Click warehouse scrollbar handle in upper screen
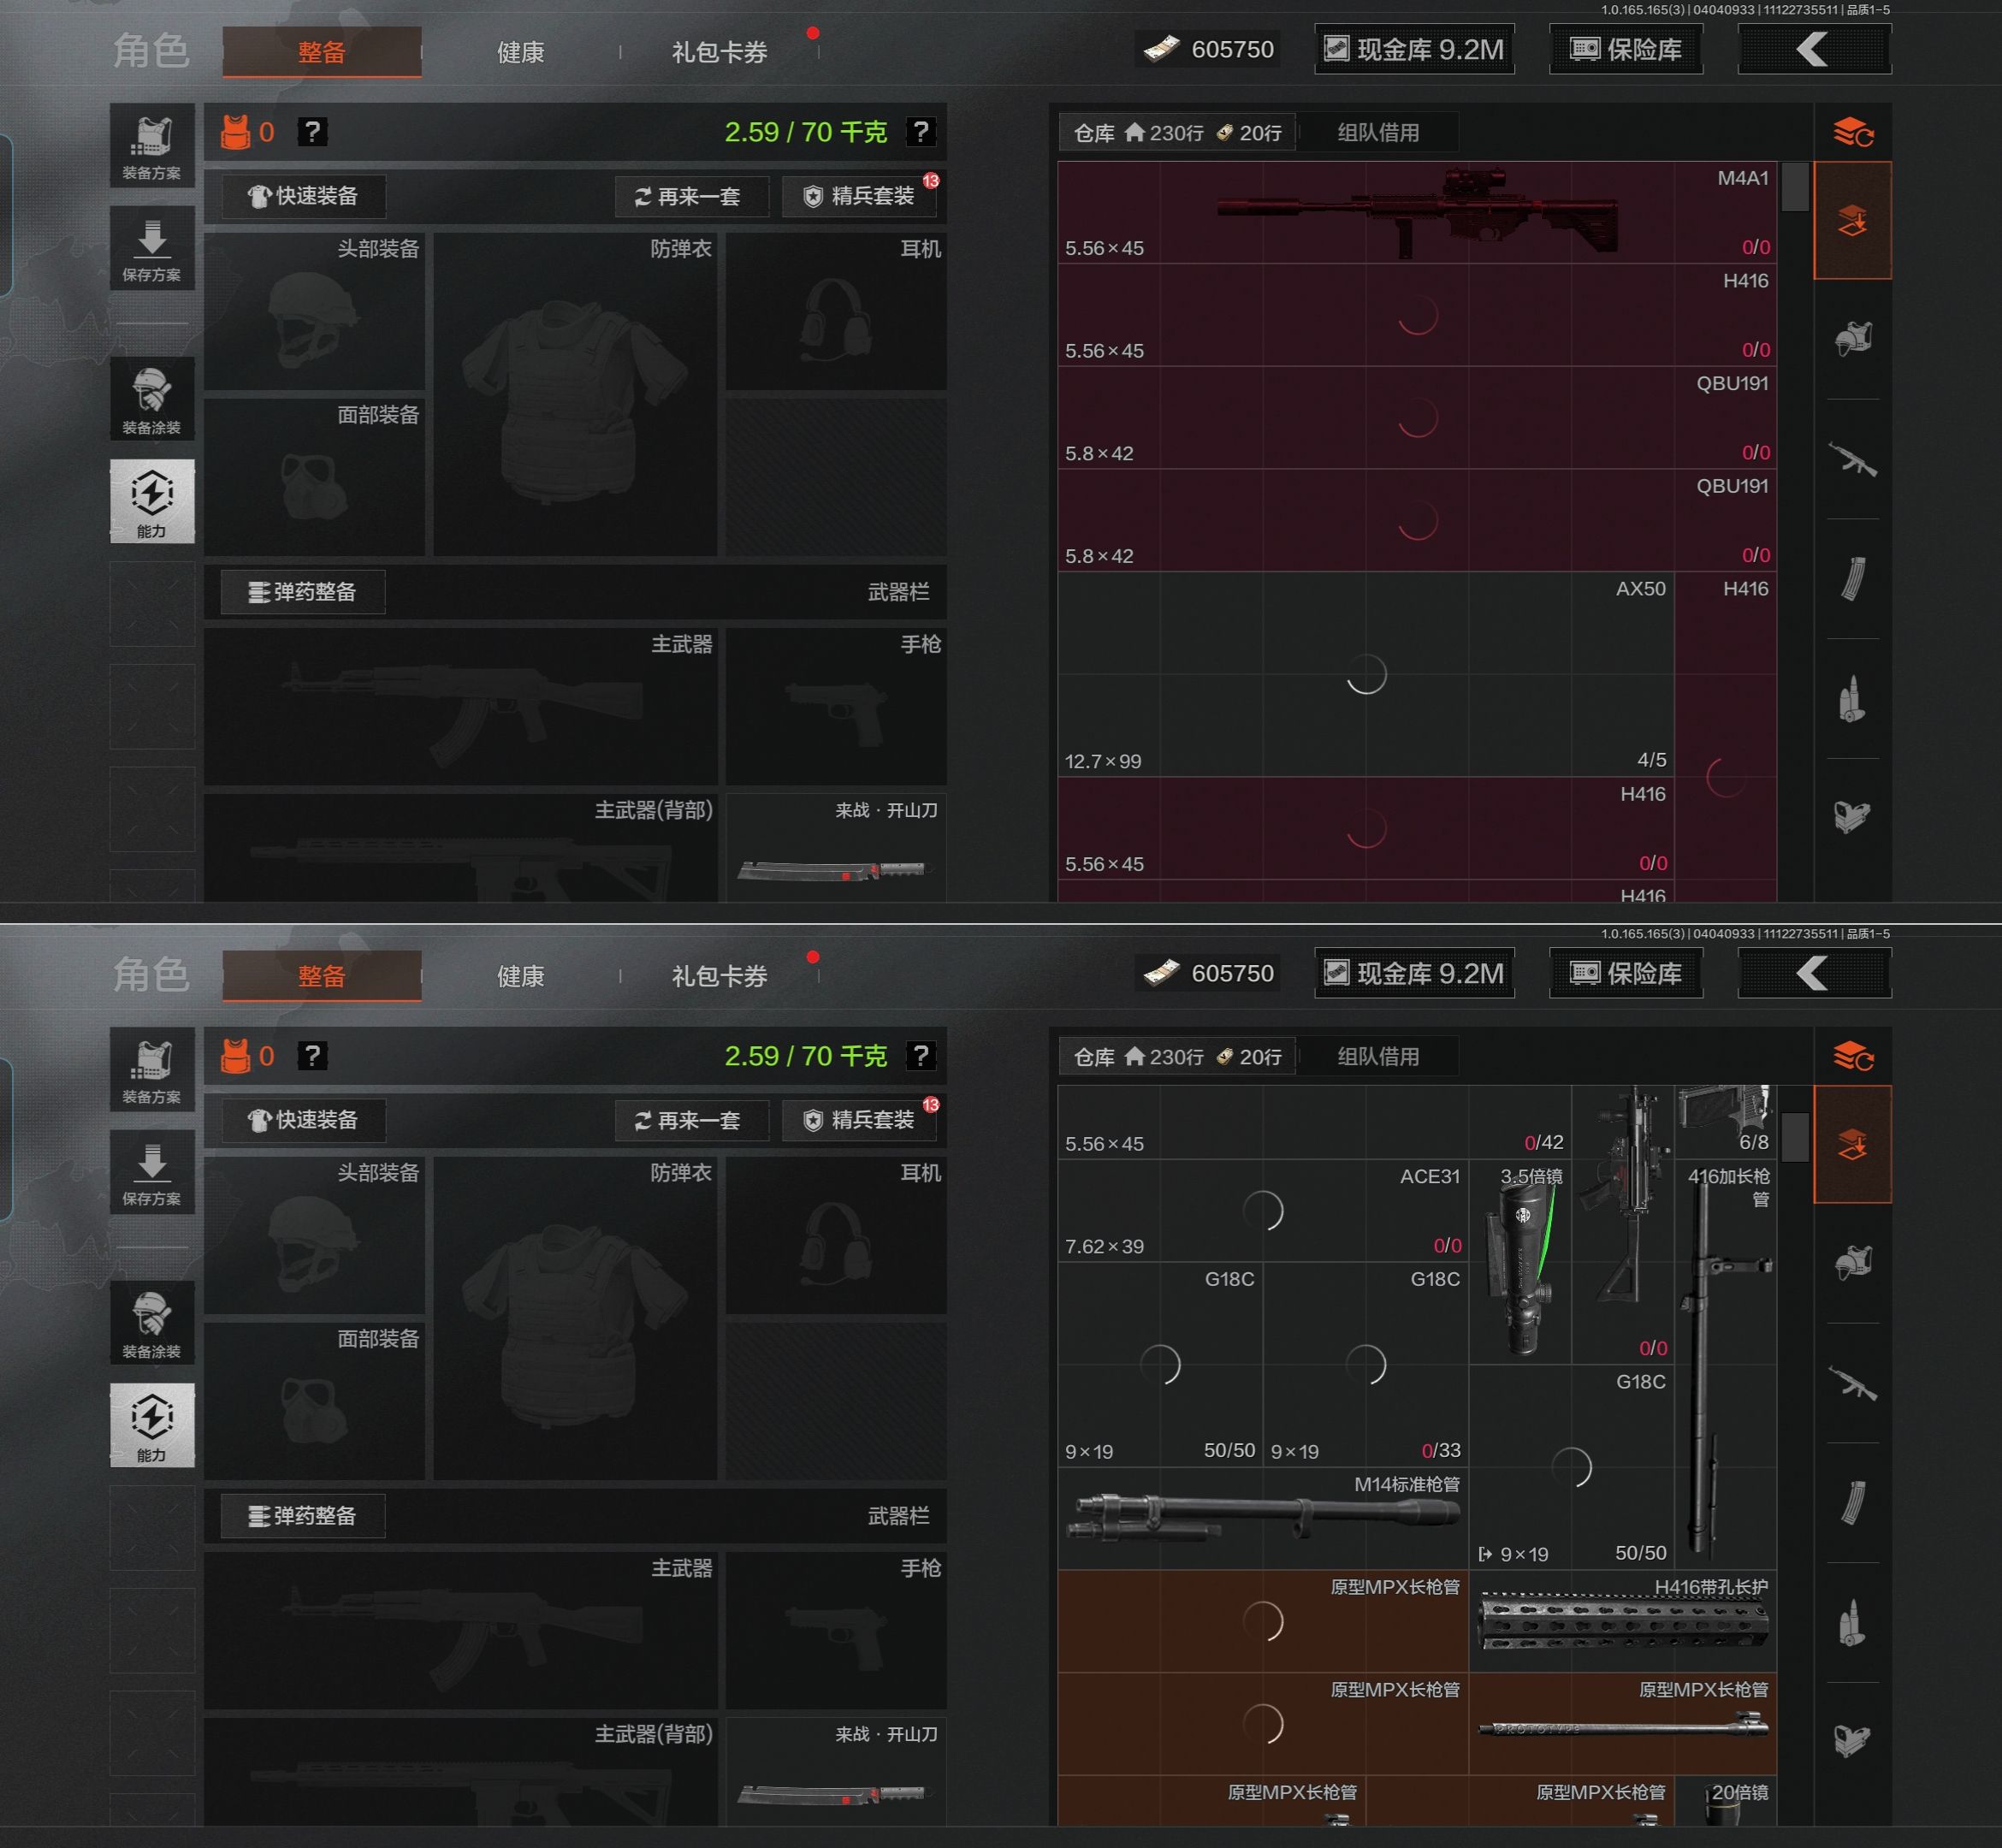Image resolution: width=2002 pixels, height=1848 pixels. [x=1795, y=187]
